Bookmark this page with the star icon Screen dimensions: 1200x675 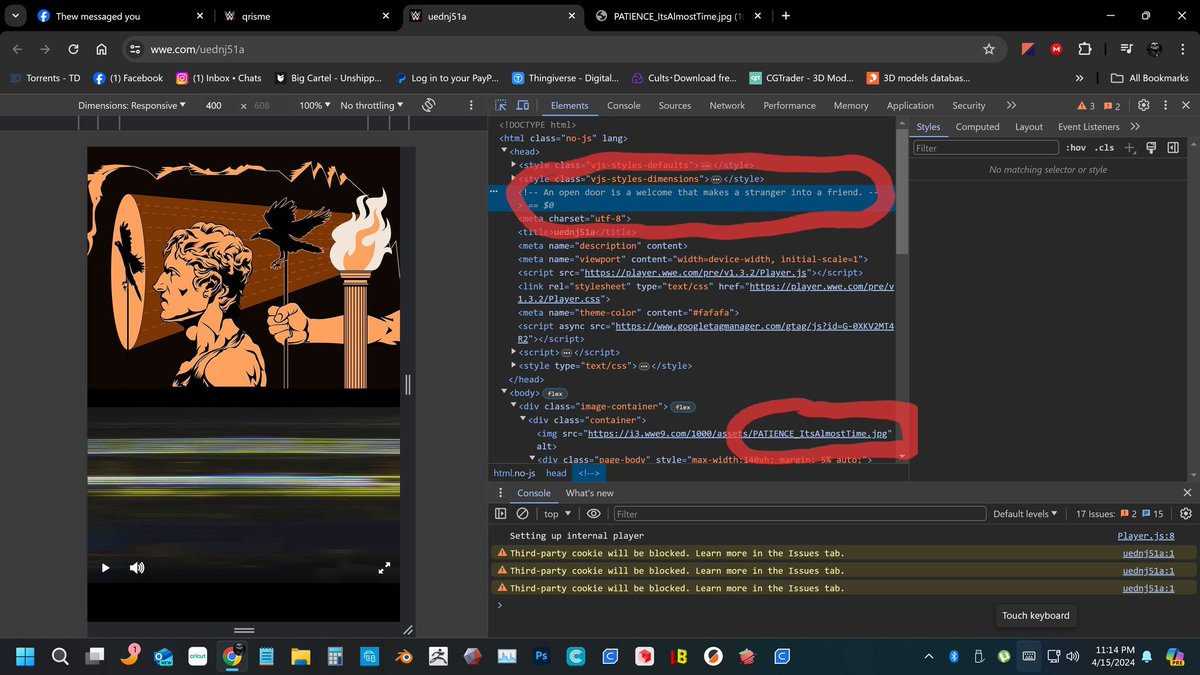click(989, 48)
